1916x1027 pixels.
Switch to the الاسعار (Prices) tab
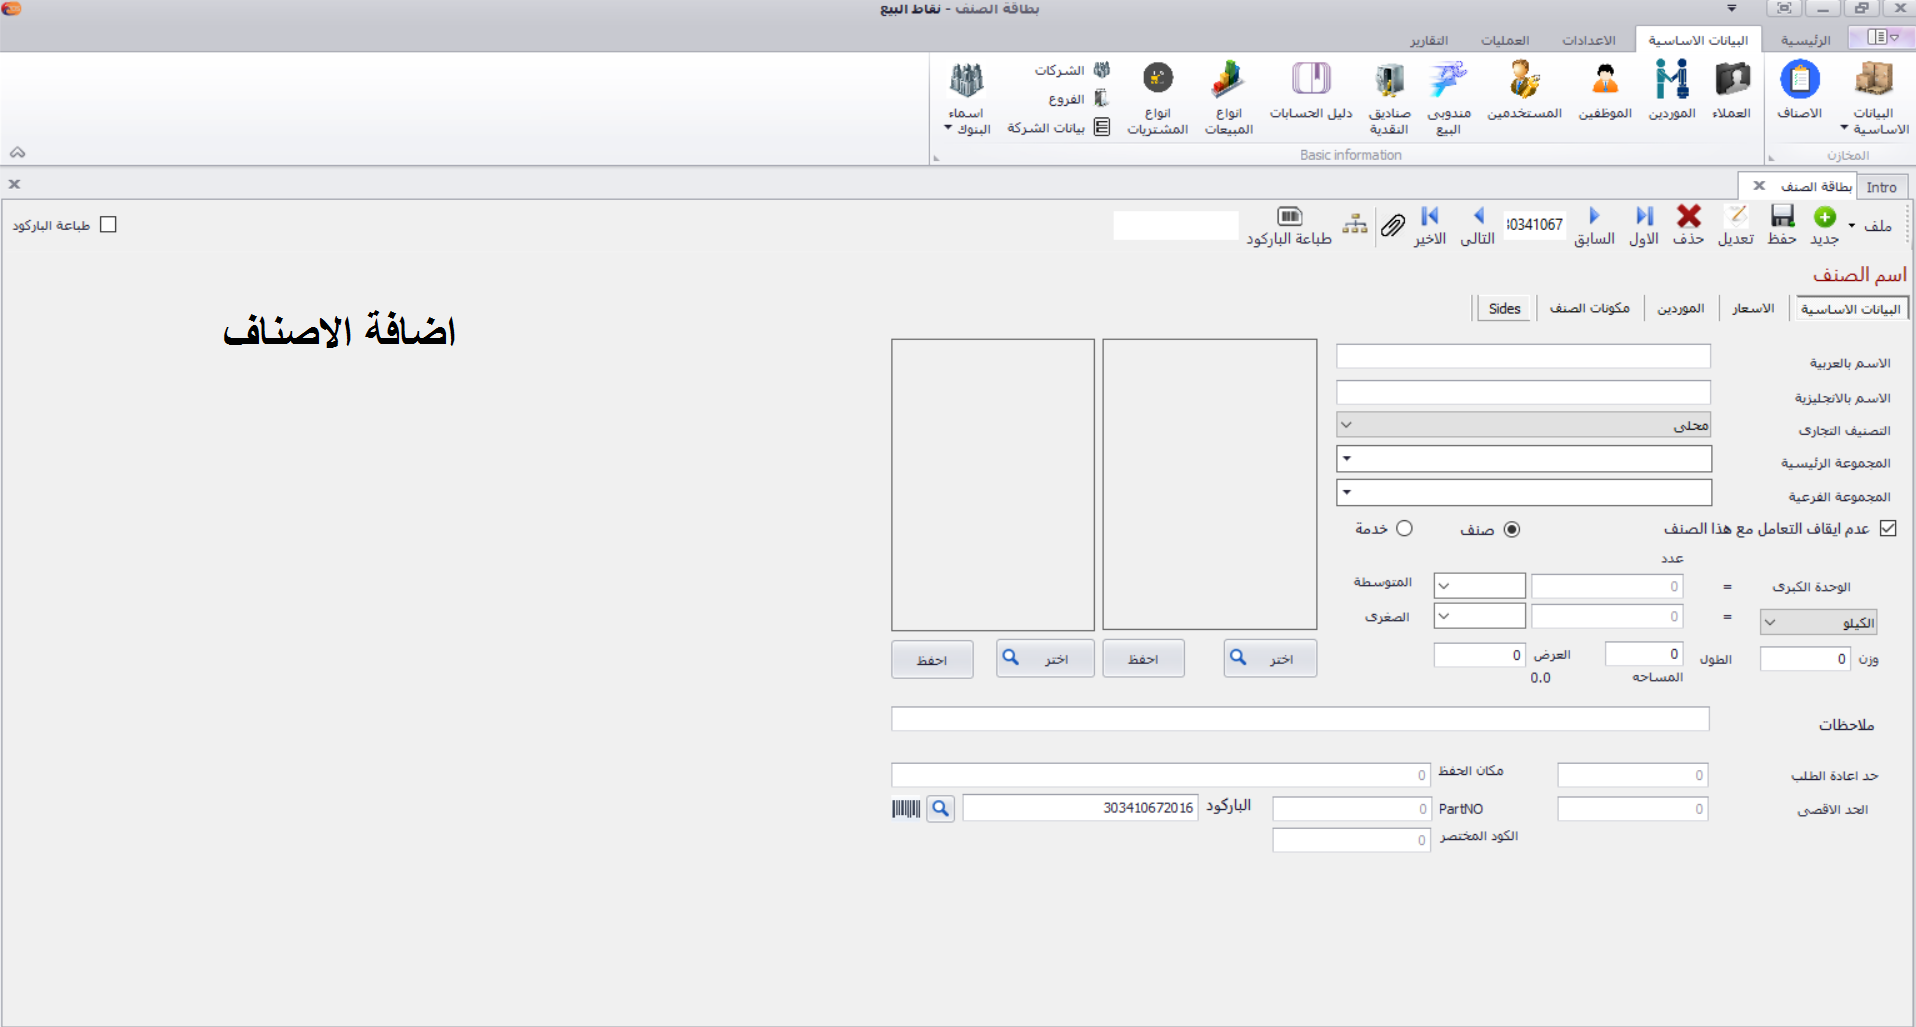point(1753,309)
